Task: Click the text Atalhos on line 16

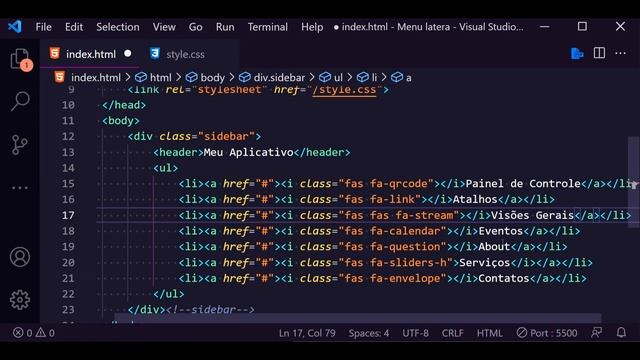Action: tap(475, 199)
